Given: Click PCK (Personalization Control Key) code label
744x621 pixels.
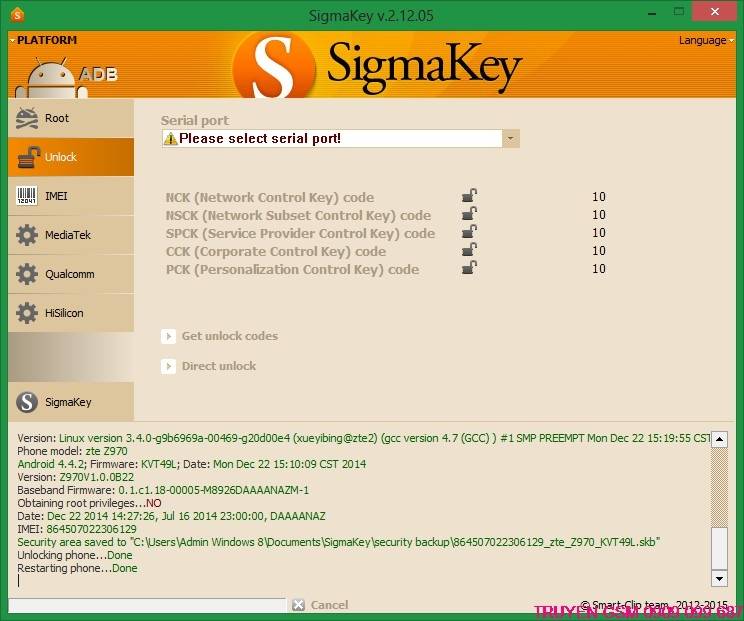Looking at the screenshot, I should [292, 269].
